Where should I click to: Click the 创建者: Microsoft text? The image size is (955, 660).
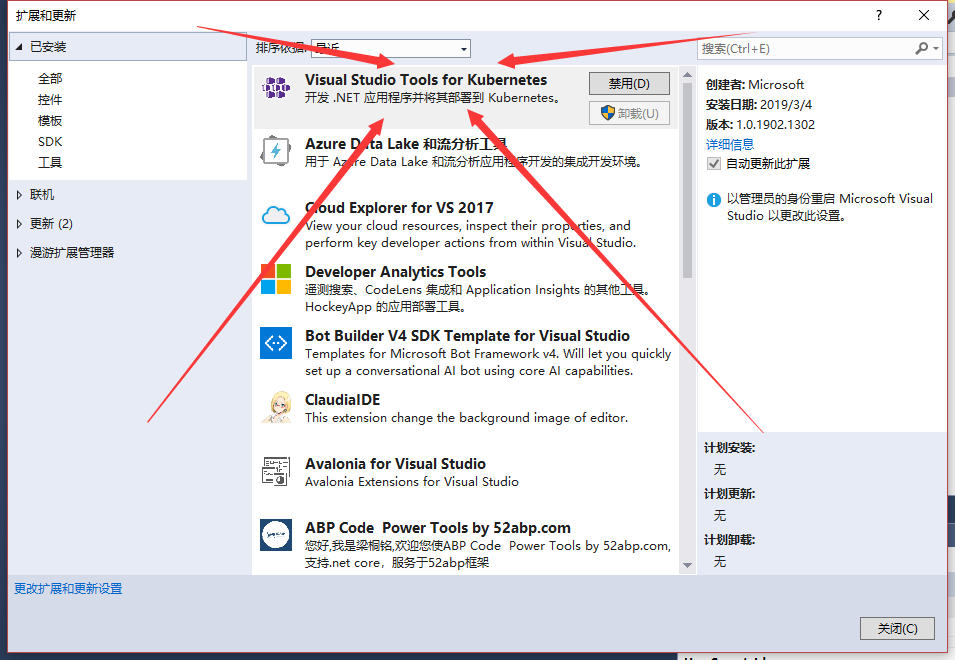[x=755, y=85]
